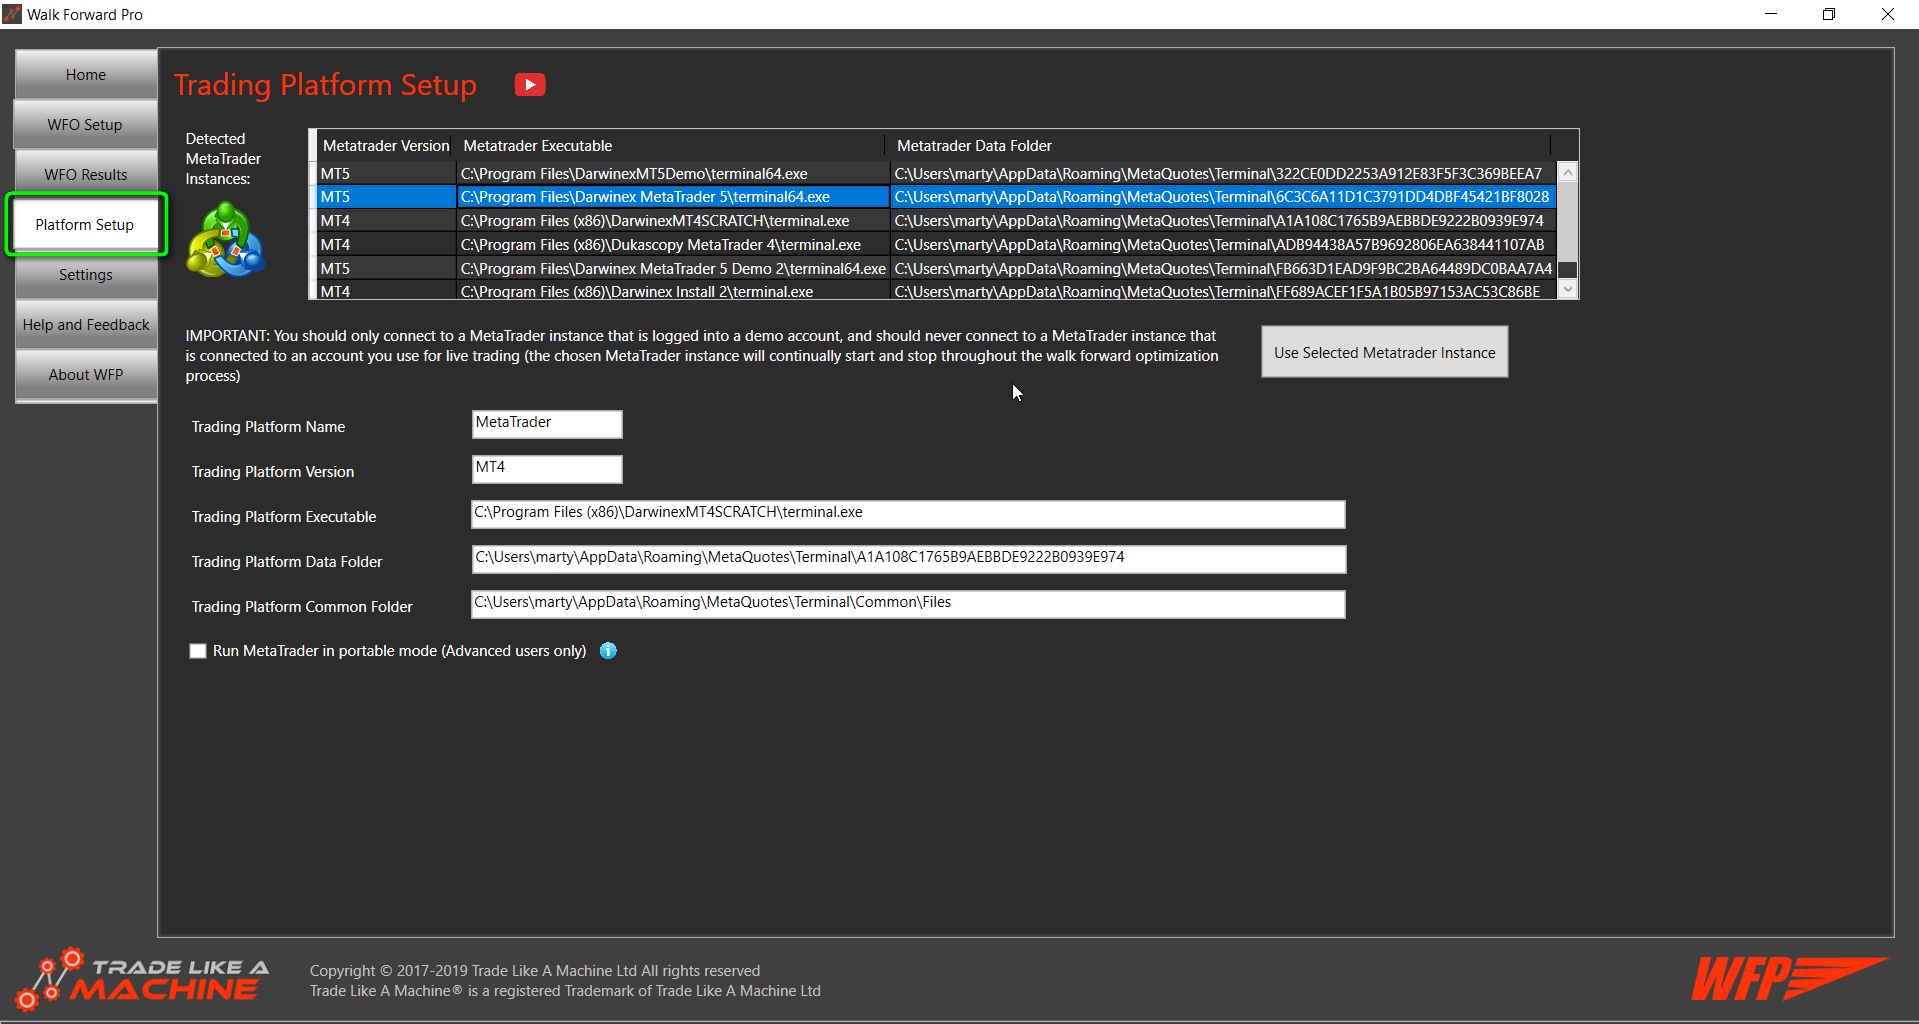Click the Trading Platform Name field

click(x=547, y=424)
